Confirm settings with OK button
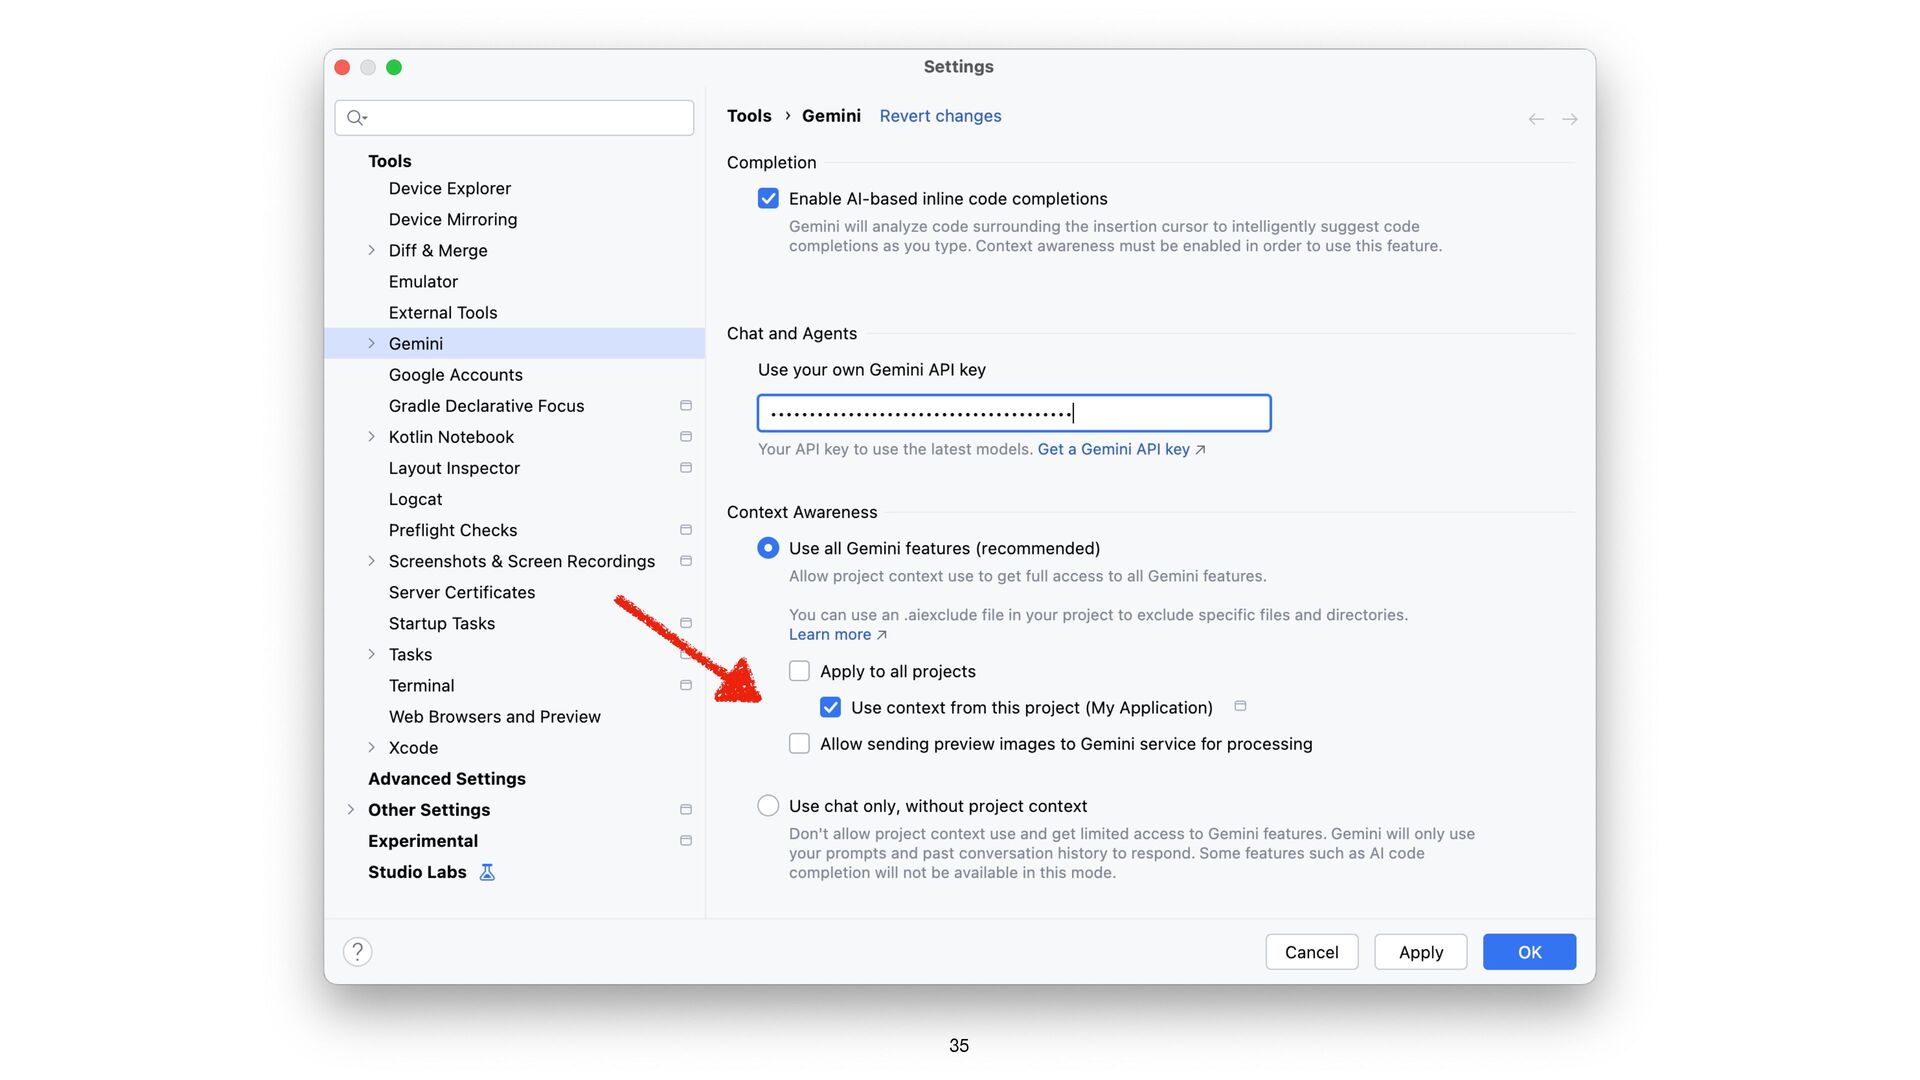Screen dimensions: 1920x1080 [1529, 952]
